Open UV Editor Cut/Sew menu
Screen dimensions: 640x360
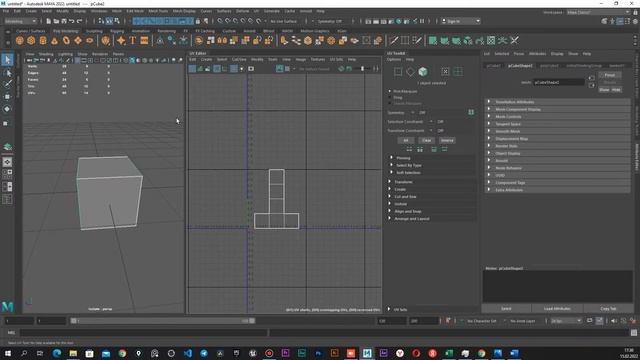[x=239, y=60]
